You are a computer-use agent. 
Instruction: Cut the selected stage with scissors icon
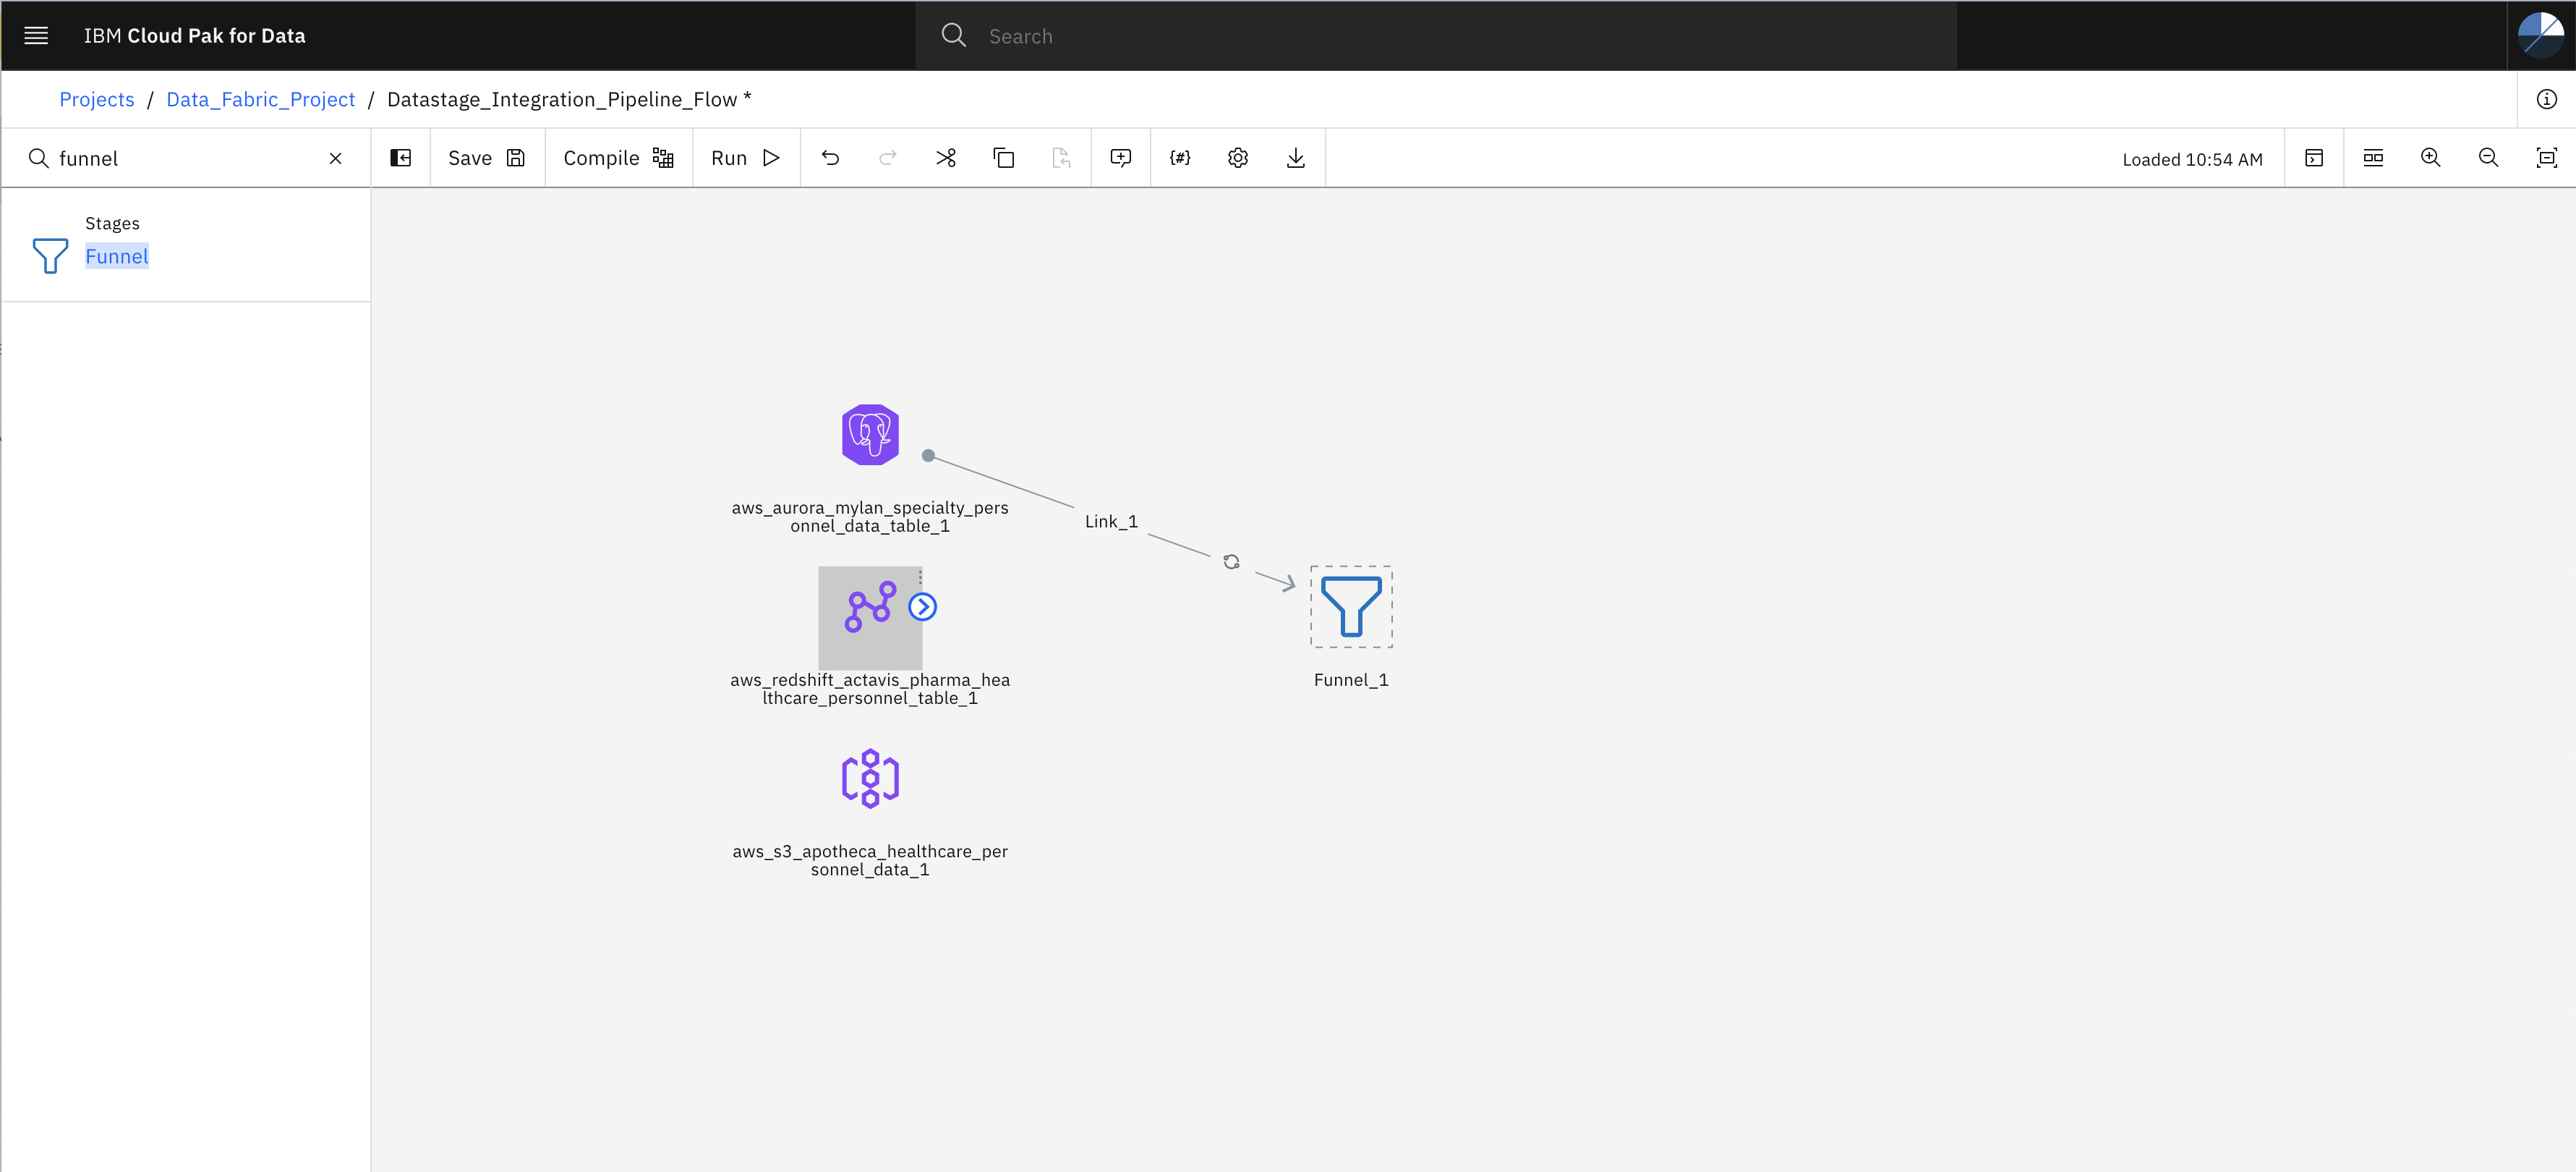pos(946,158)
